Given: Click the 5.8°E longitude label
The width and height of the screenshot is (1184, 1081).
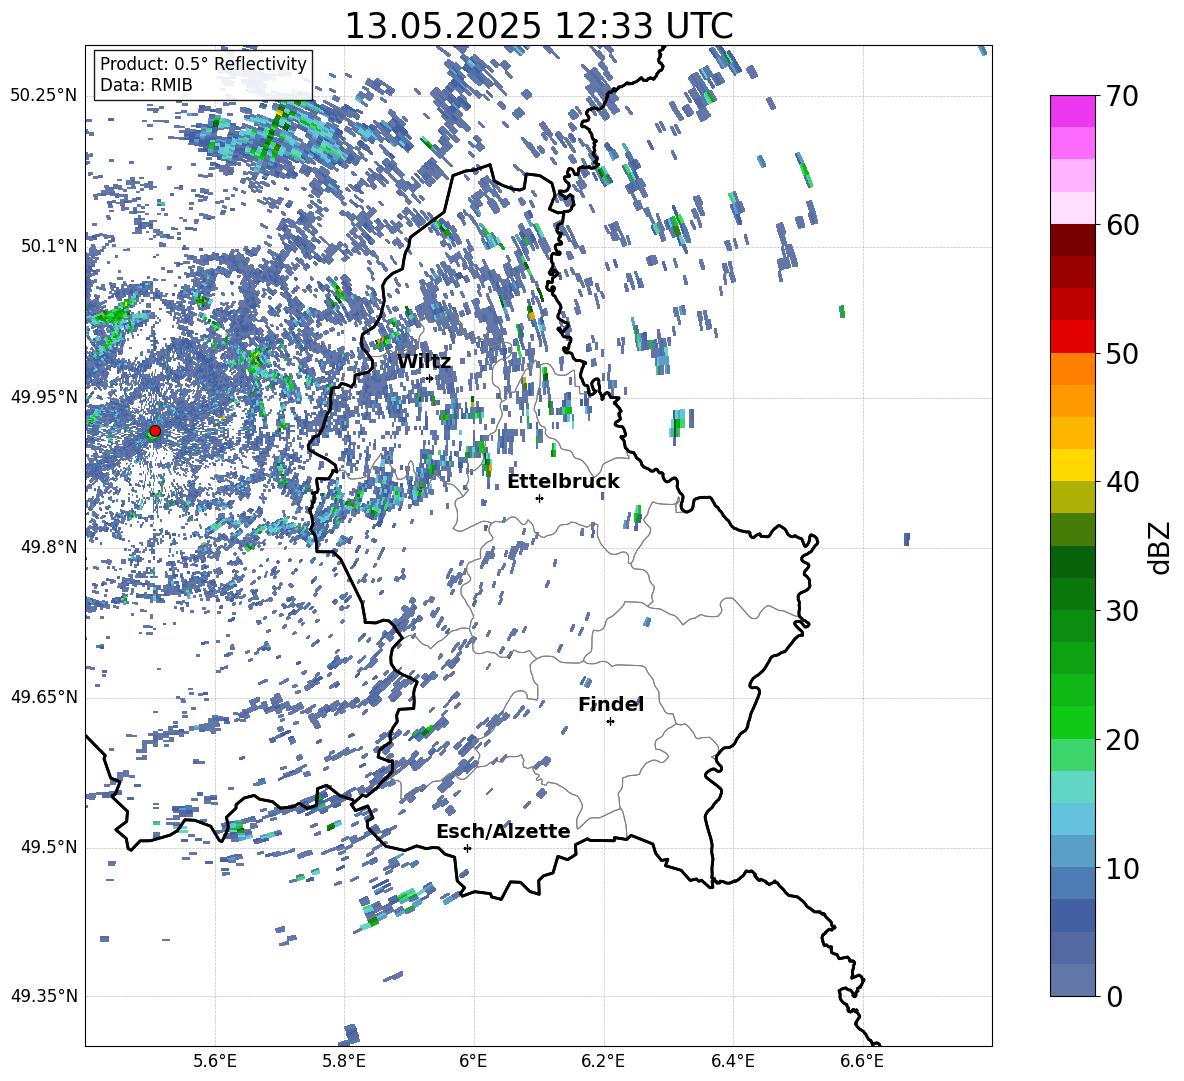Looking at the screenshot, I should click(344, 1061).
